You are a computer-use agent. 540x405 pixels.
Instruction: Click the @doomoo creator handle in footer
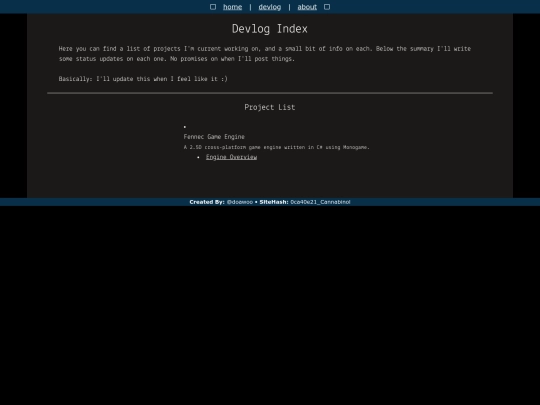(x=240, y=202)
